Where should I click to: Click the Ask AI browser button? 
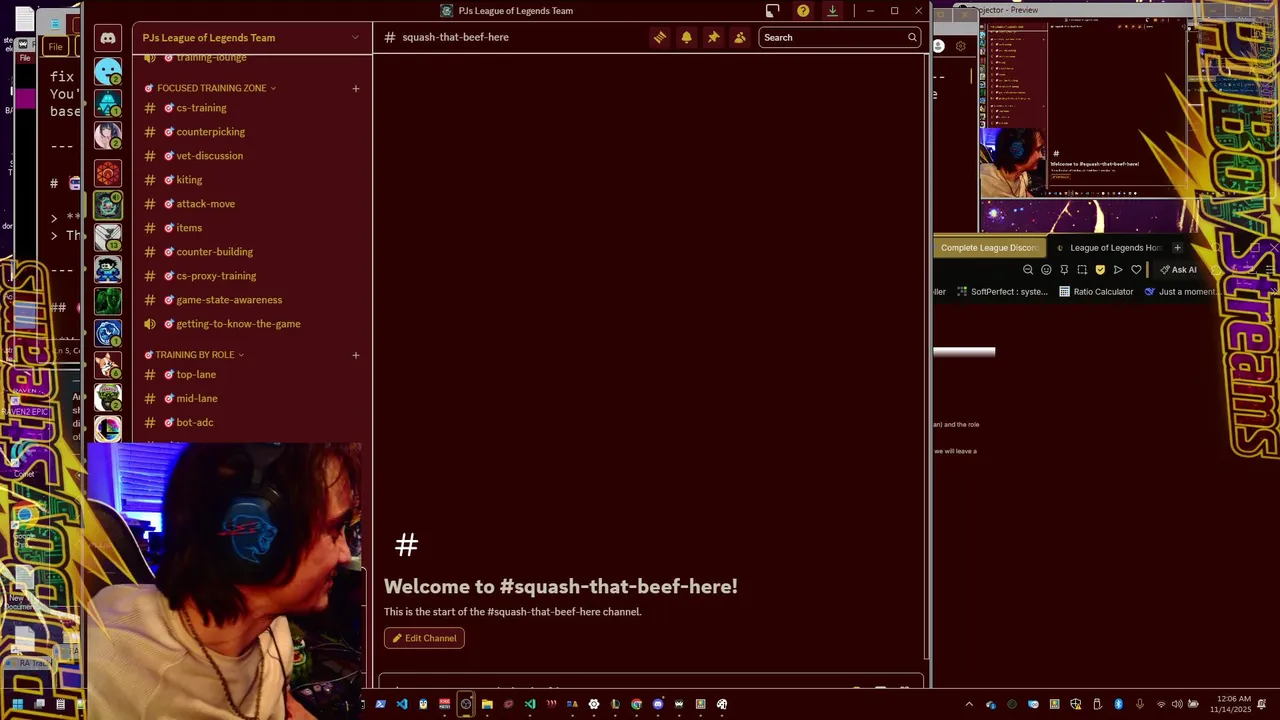(x=1178, y=270)
